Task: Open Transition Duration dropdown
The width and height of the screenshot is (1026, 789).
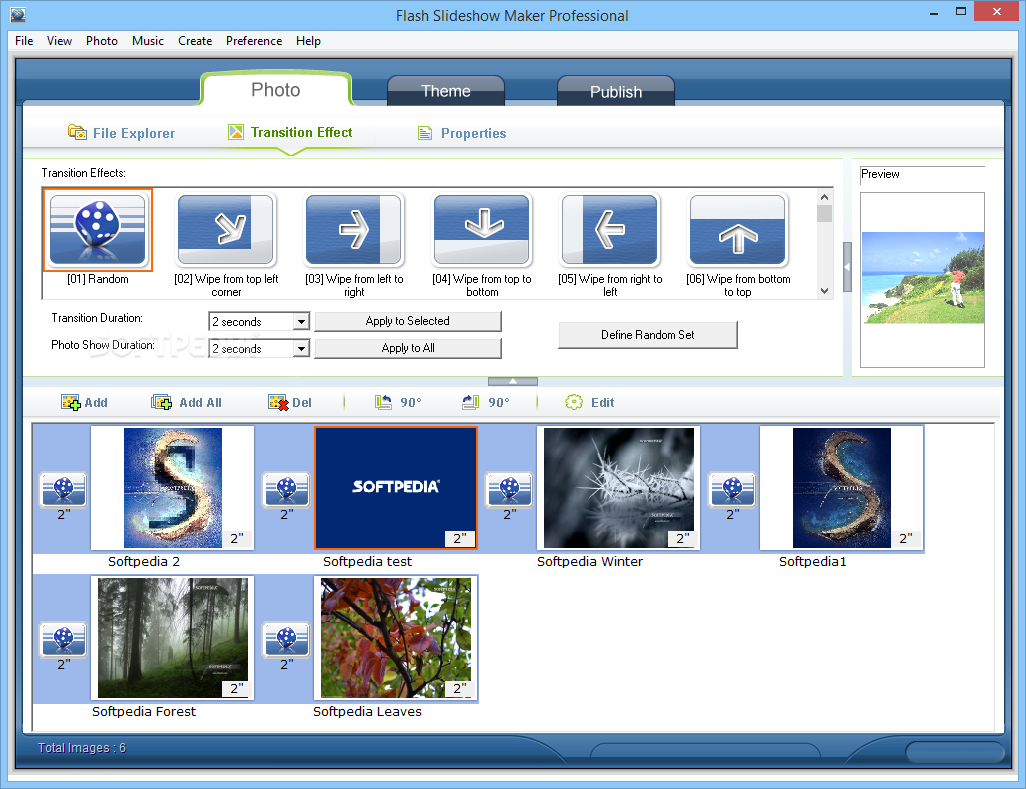Action: [x=300, y=321]
